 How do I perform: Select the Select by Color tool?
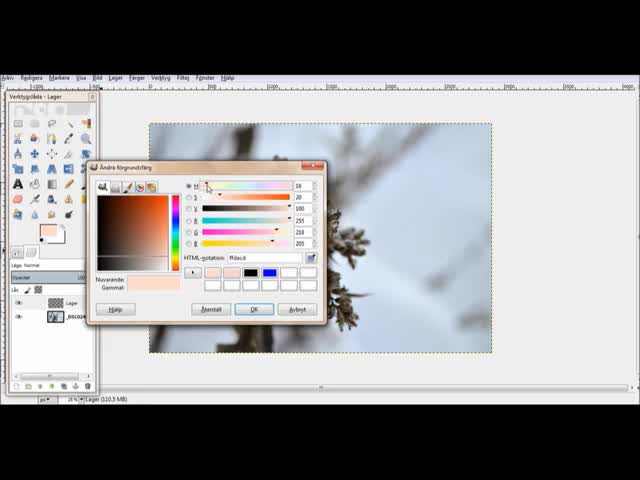tap(86, 124)
